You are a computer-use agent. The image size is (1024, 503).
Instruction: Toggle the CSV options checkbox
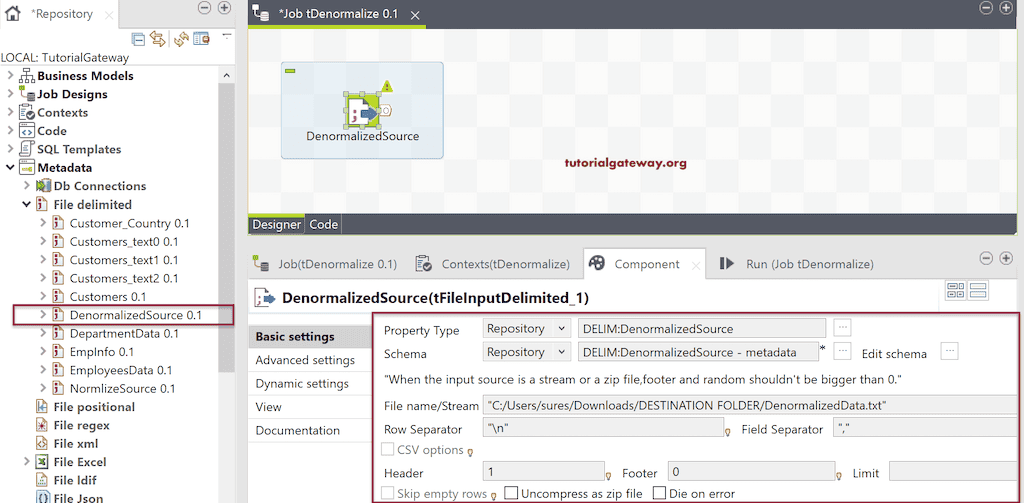tap(387, 449)
